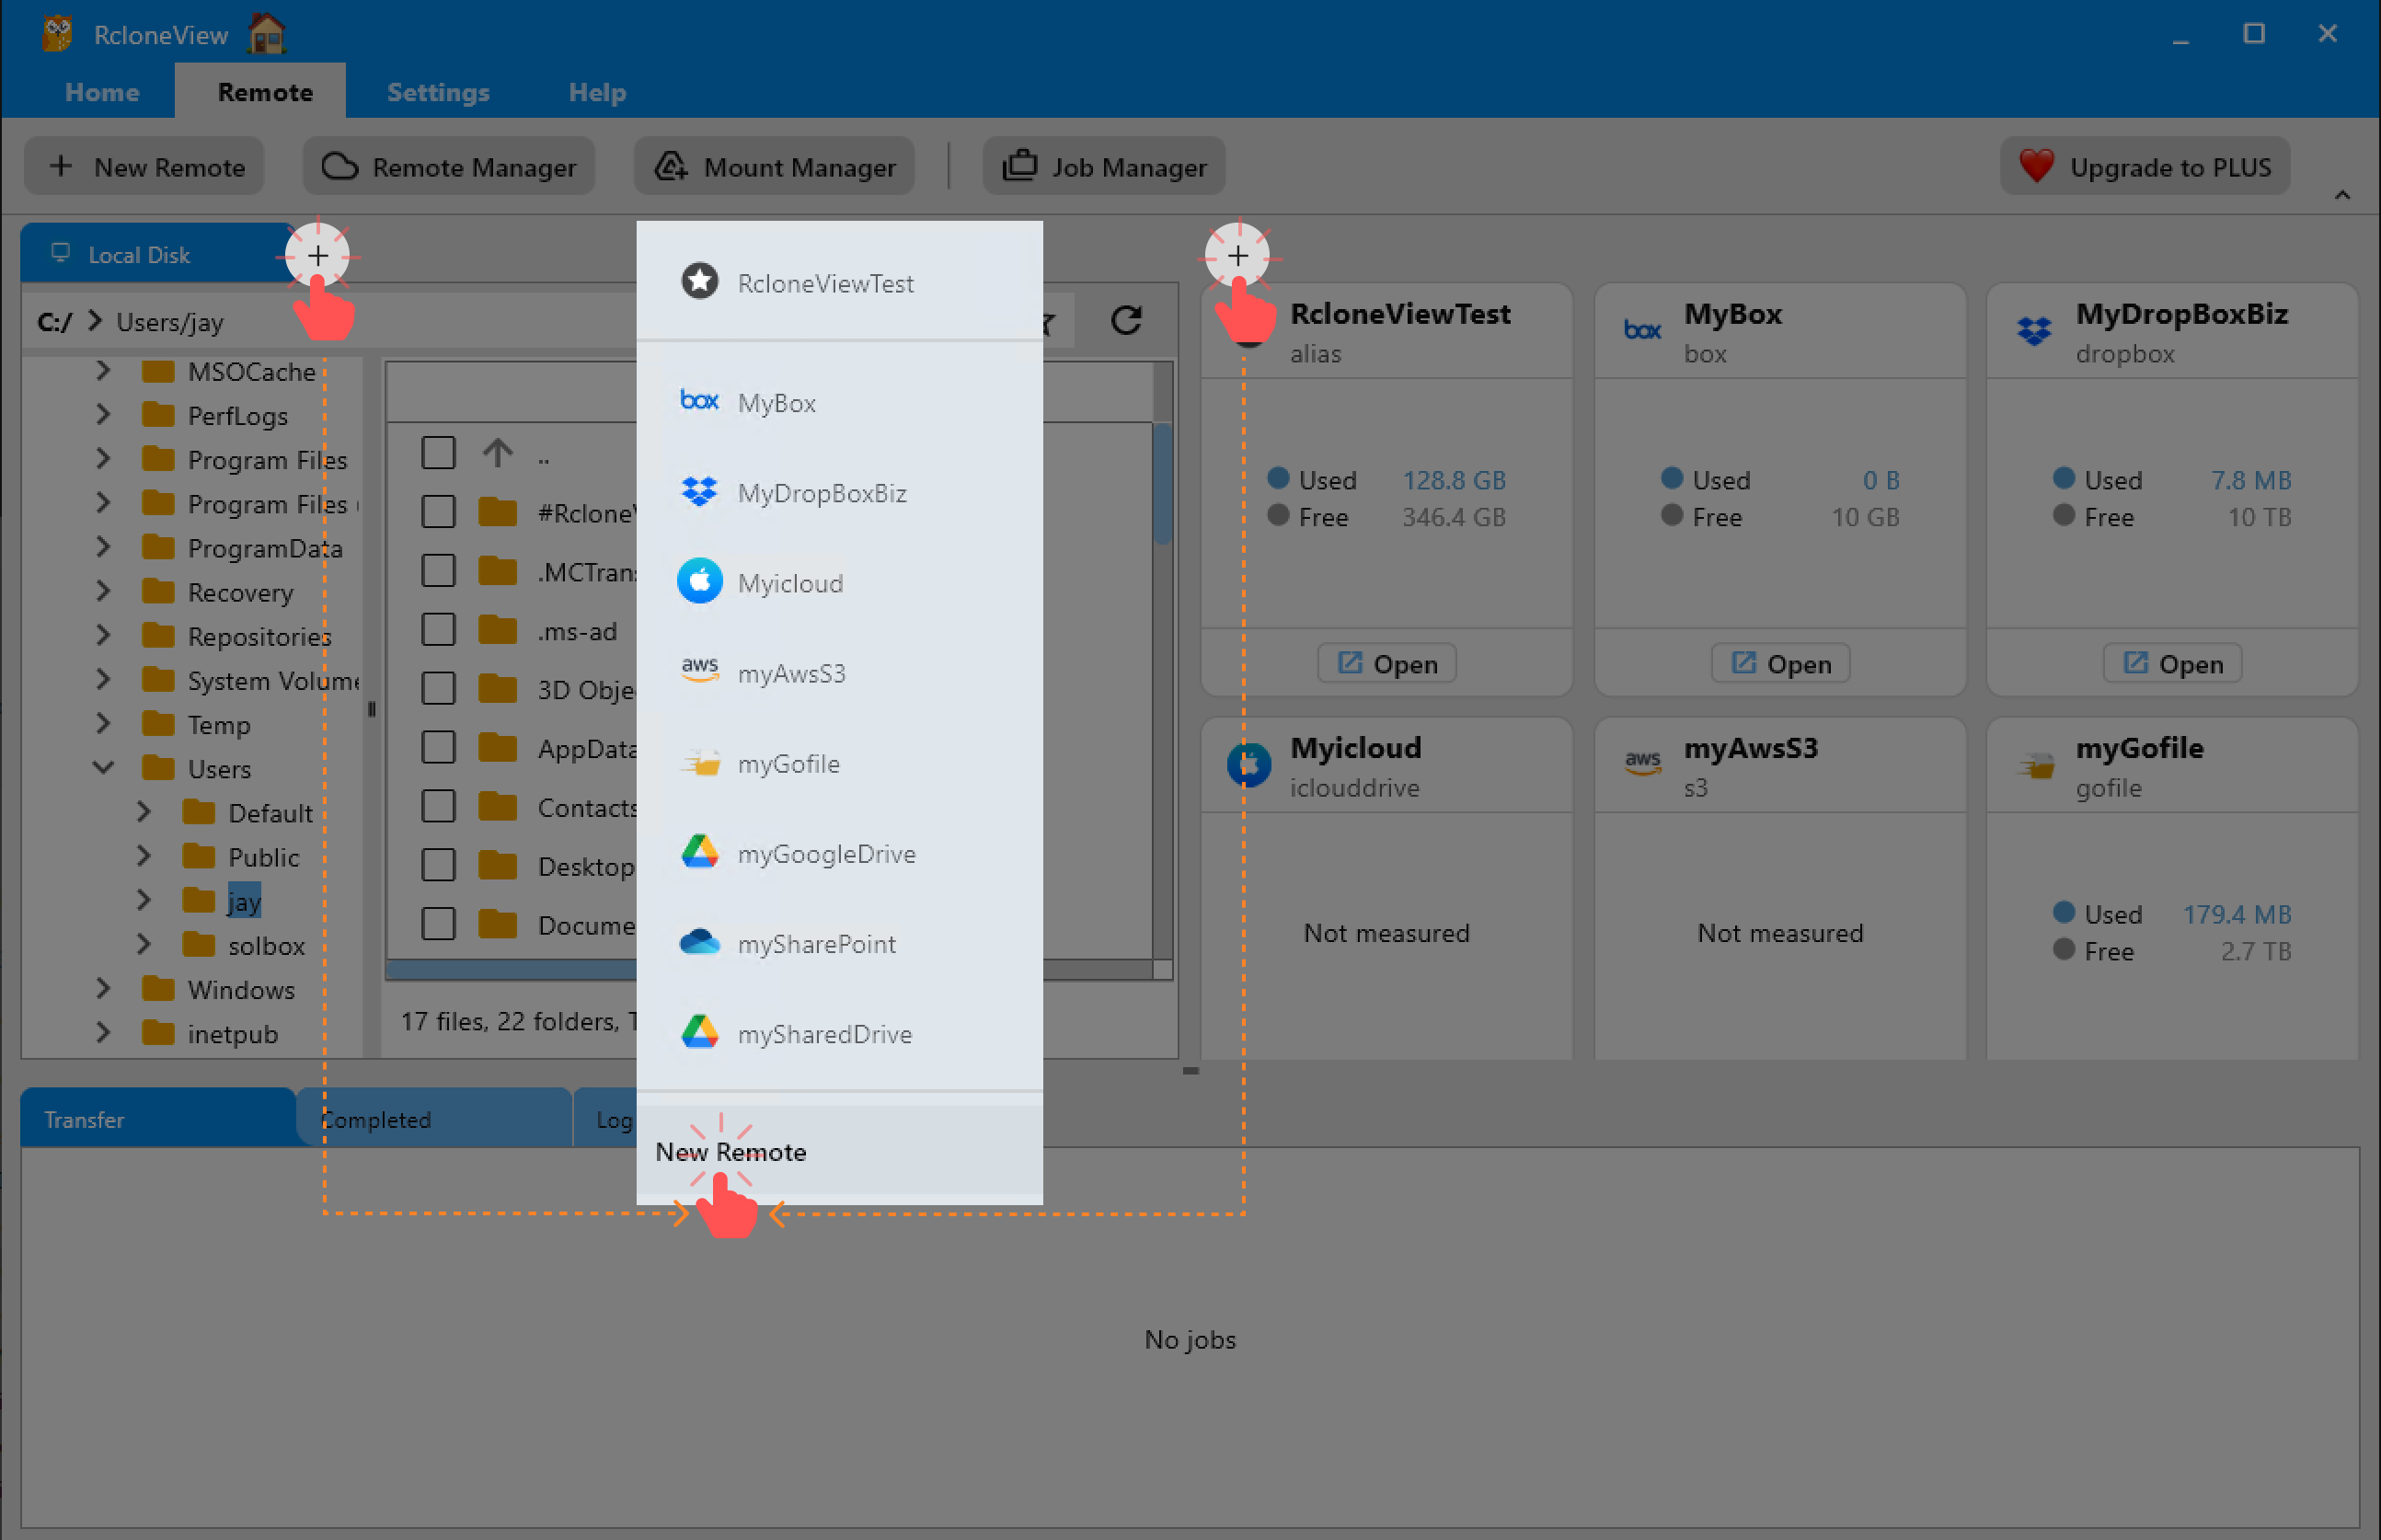Check the AppData folder checkbox
Screen dimensions: 2381x1540
point(438,746)
